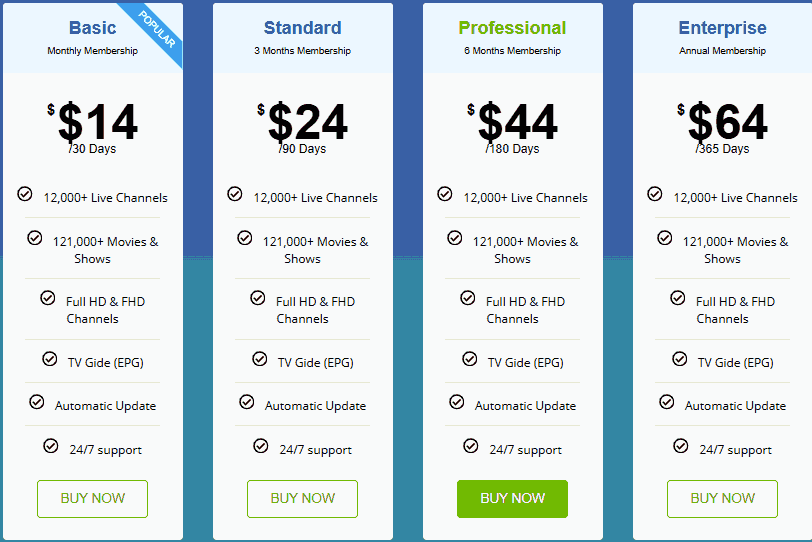Purchase the Professional plan with green BUY NOW
The height and width of the screenshot is (542, 812).
(512, 498)
